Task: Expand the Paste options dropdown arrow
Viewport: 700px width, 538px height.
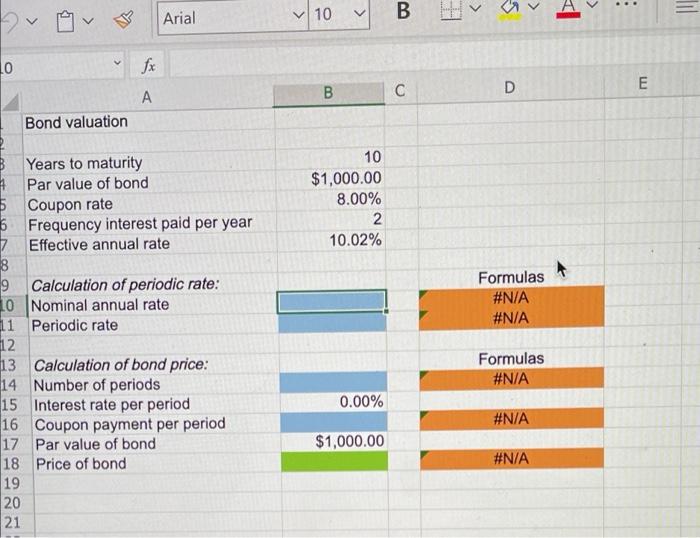Action: click(x=88, y=21)
